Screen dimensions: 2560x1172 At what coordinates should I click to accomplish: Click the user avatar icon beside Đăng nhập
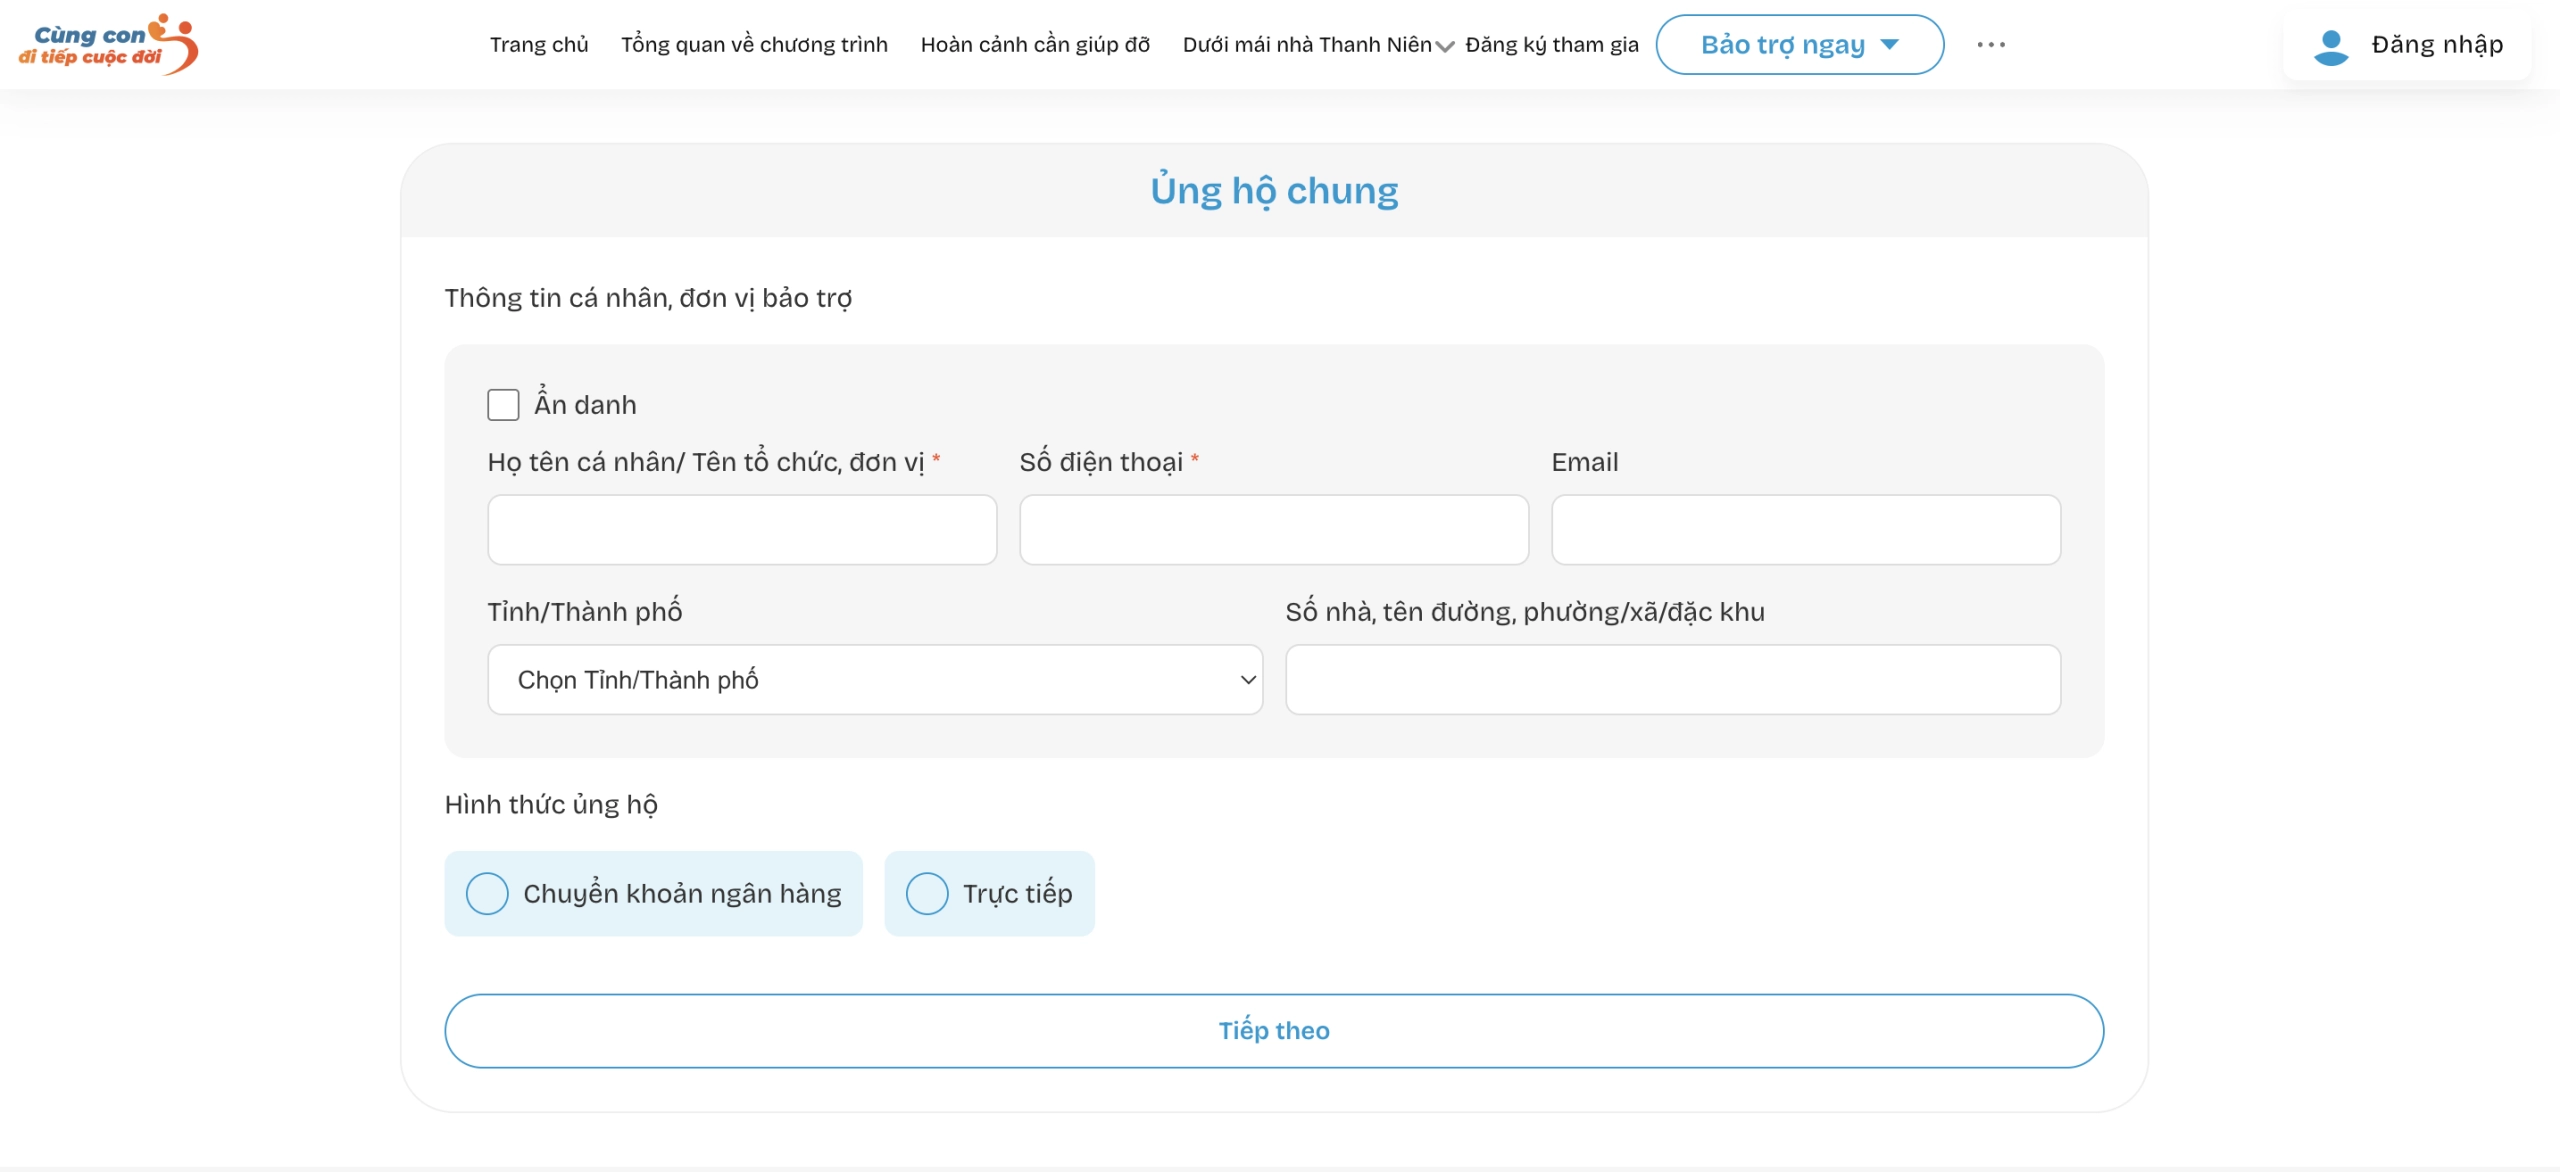[x=2331, y=46]
